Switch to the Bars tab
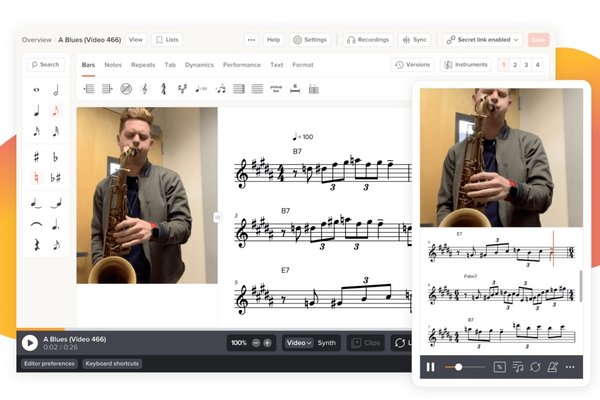This screenshot has width=600, height=400. tap(88, 65)
